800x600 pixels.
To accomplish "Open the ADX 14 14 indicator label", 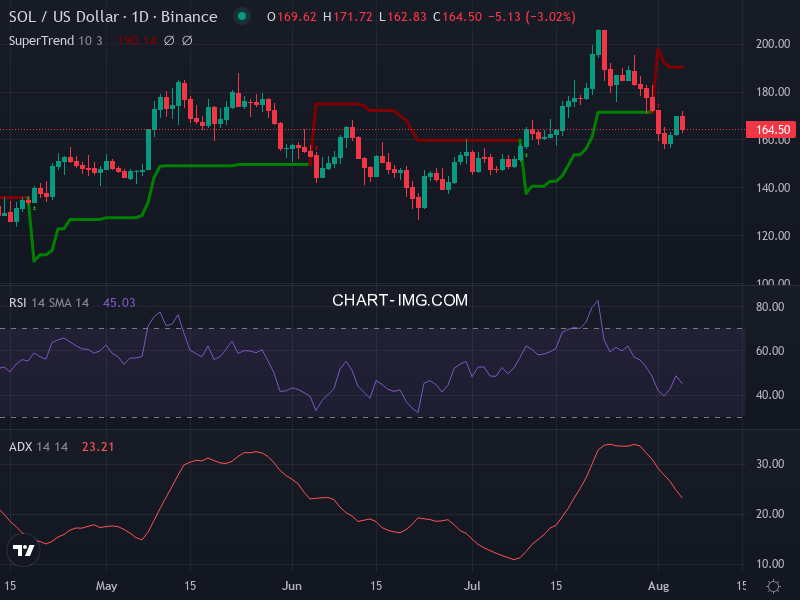I will (38, 447).
